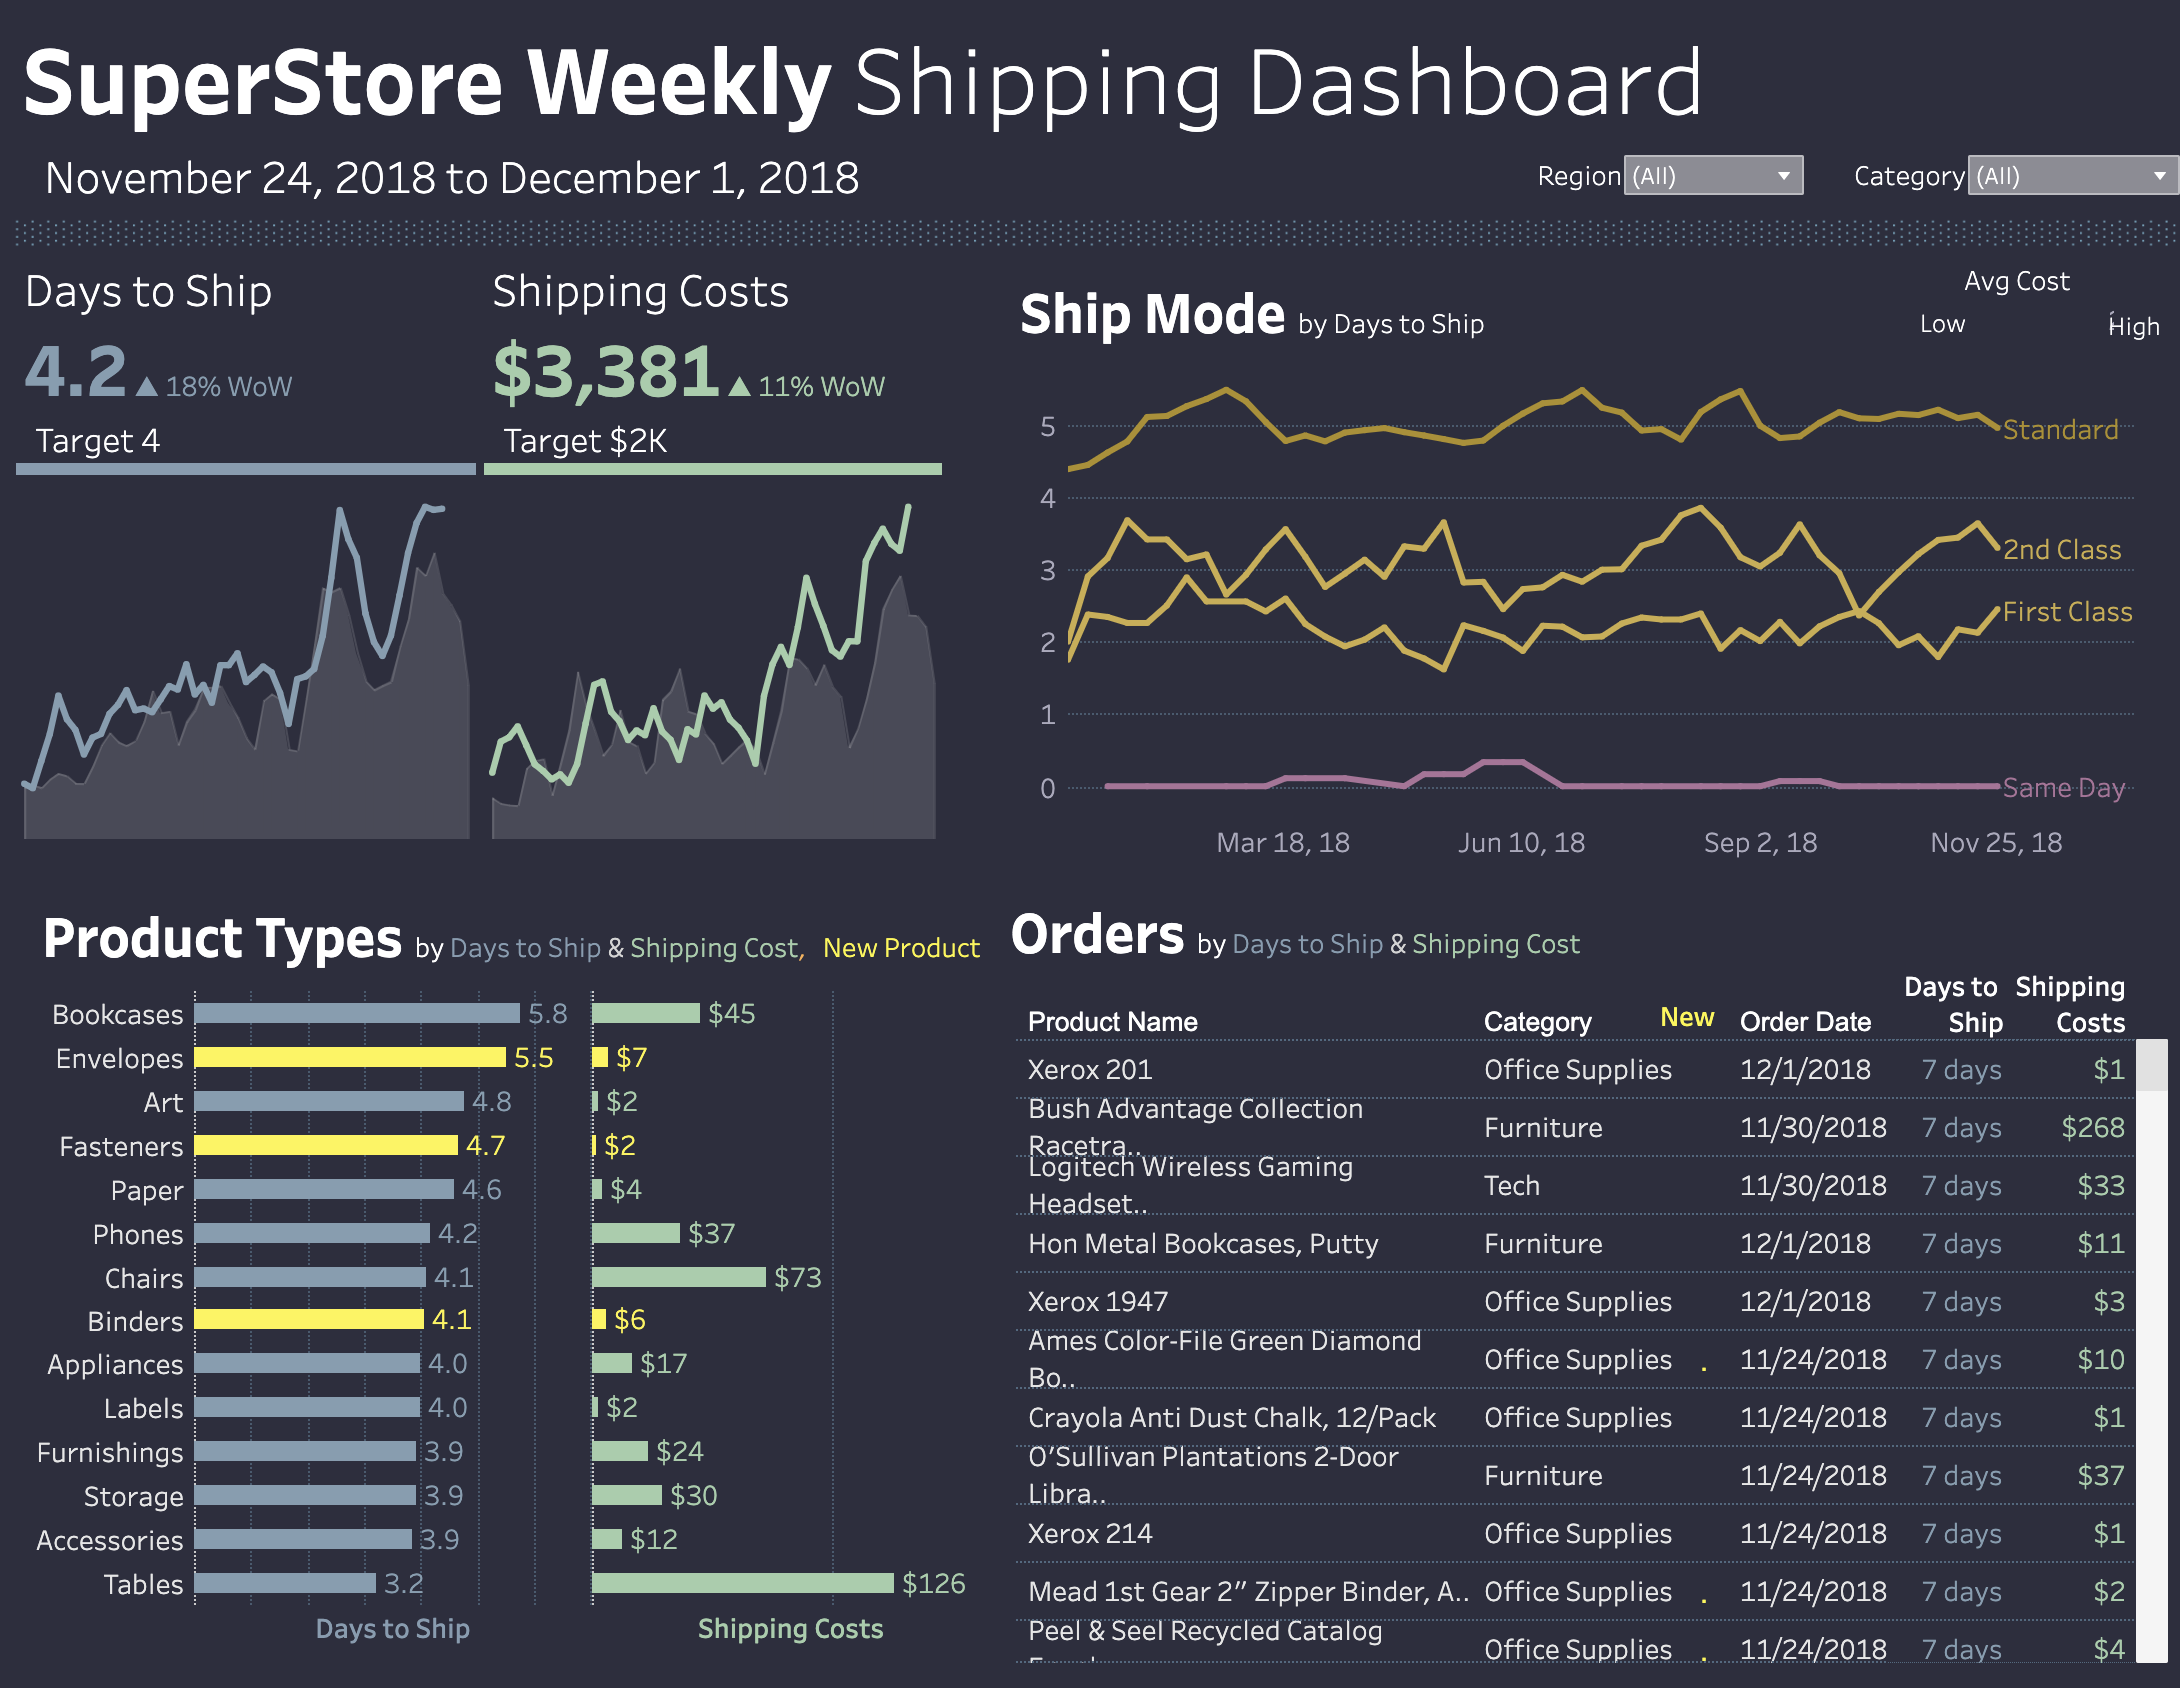Click the Paper product type label

(147, 1190)
